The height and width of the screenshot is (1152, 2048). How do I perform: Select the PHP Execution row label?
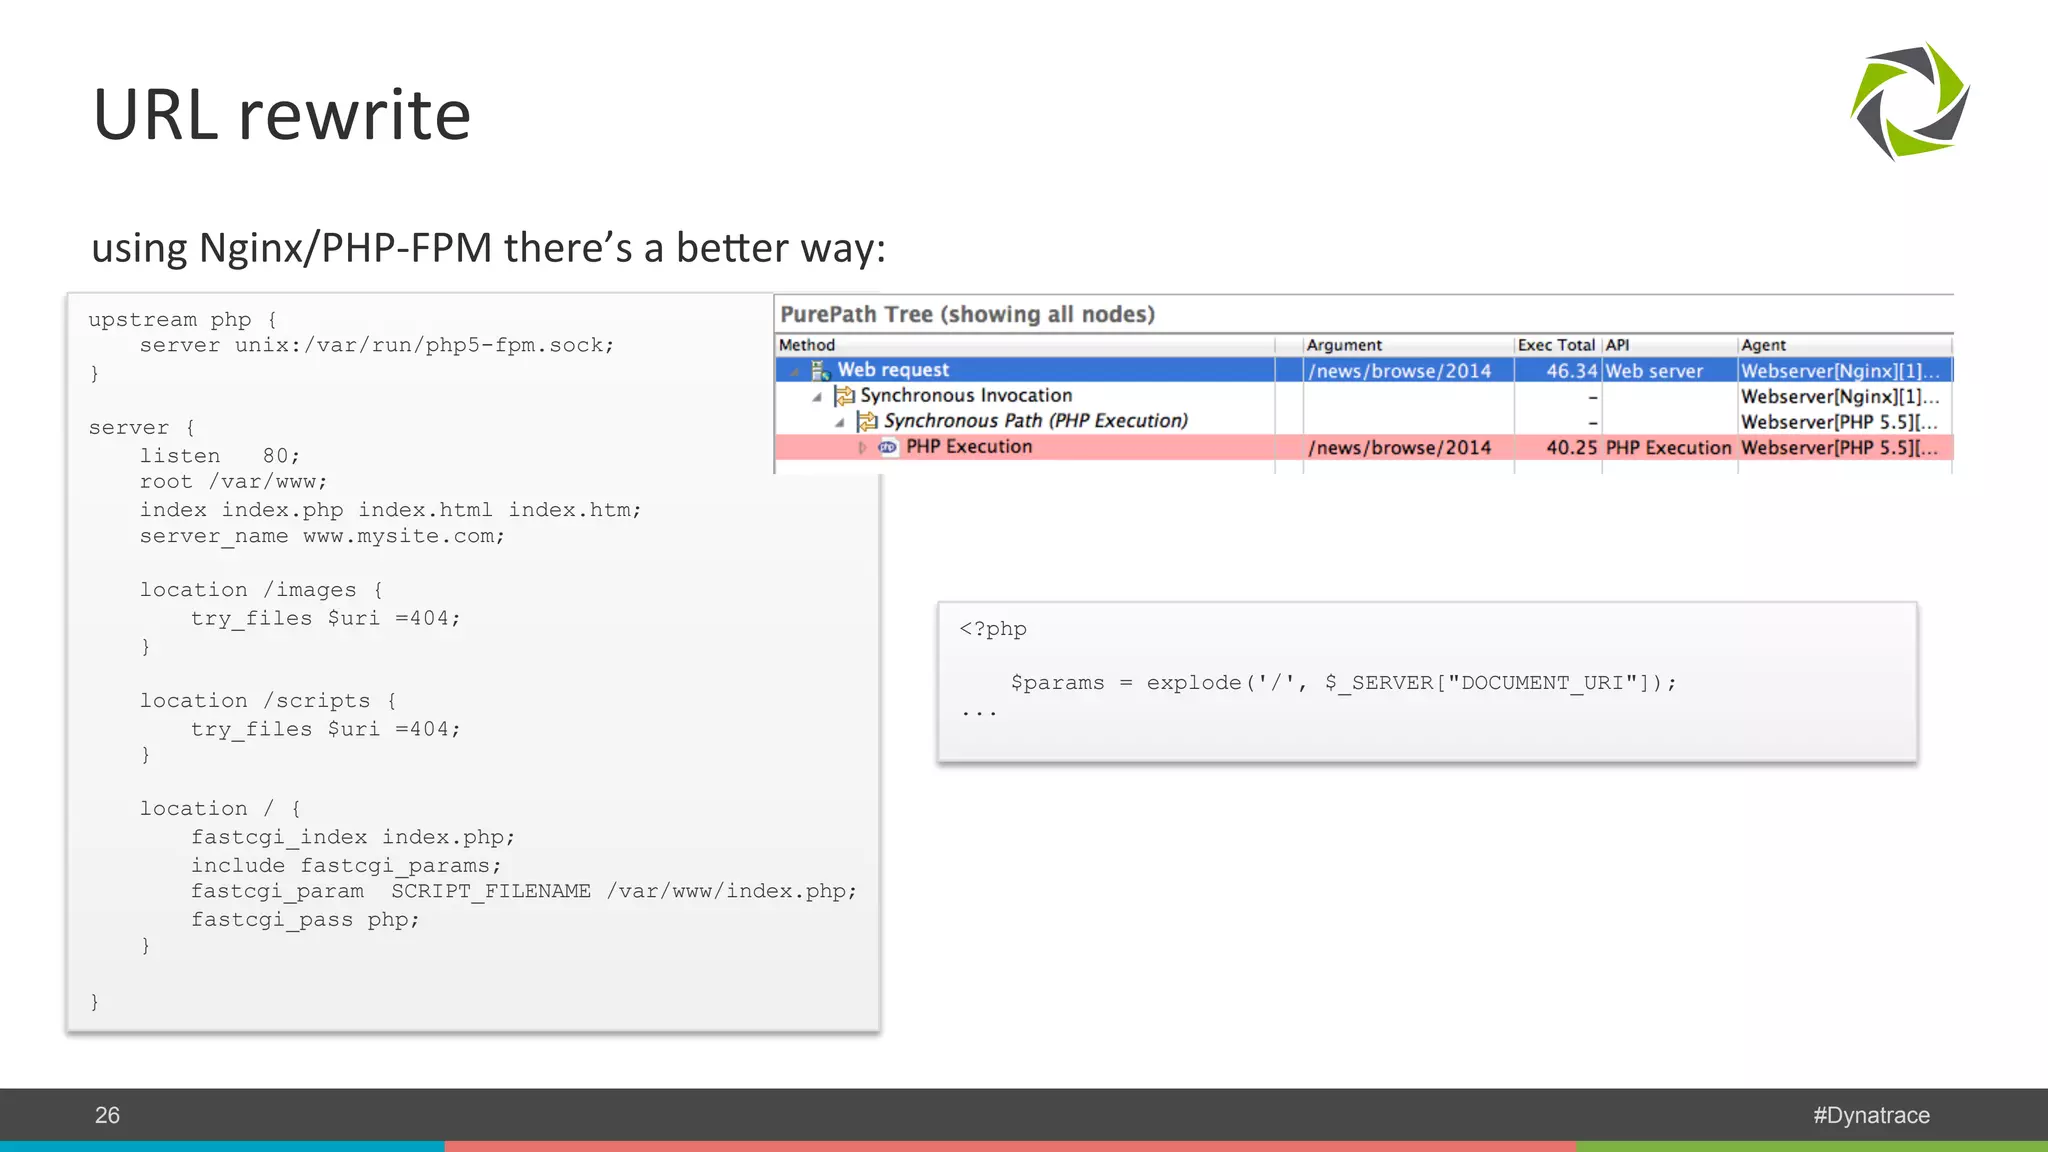pos(969,447)
